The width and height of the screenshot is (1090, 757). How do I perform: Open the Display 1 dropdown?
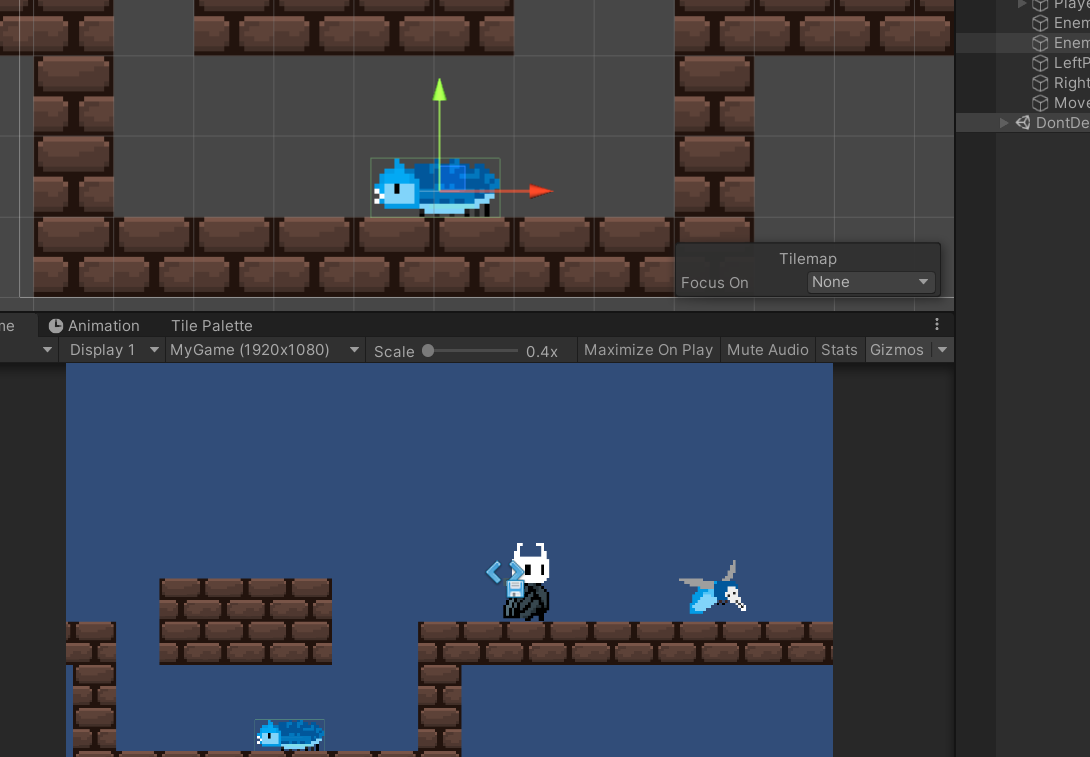(111, 350)
